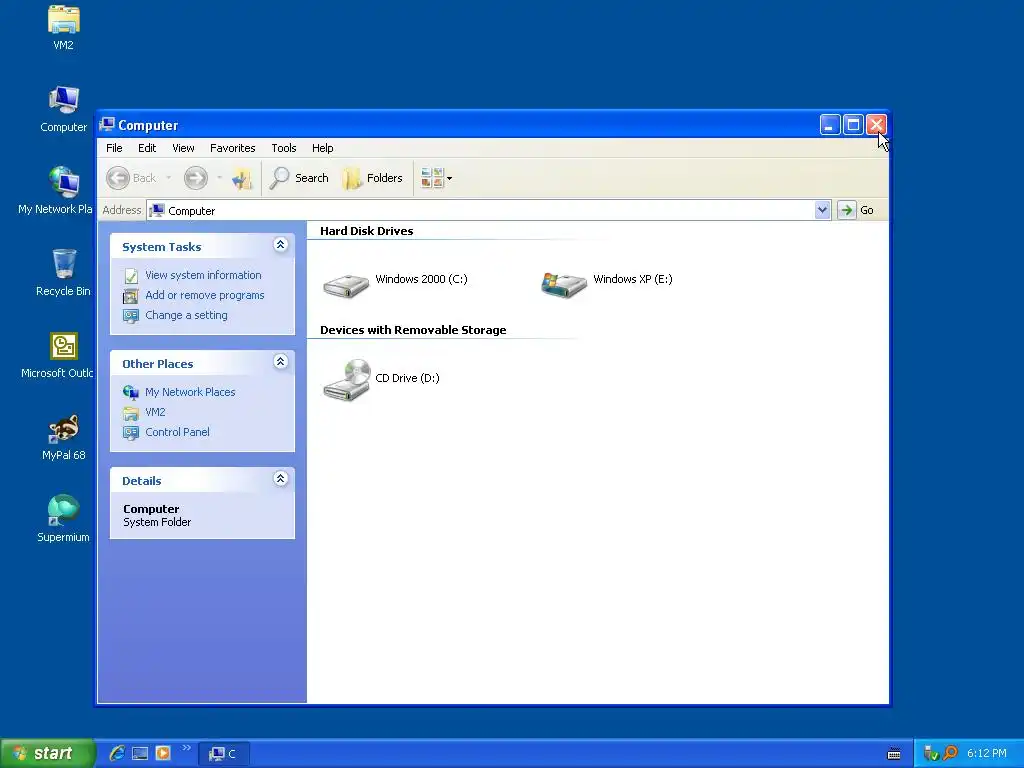Viewport: 1024px width, 768px height.
Task: Select the Windows XP (E:) drive icon
Action: pos(564,285)
